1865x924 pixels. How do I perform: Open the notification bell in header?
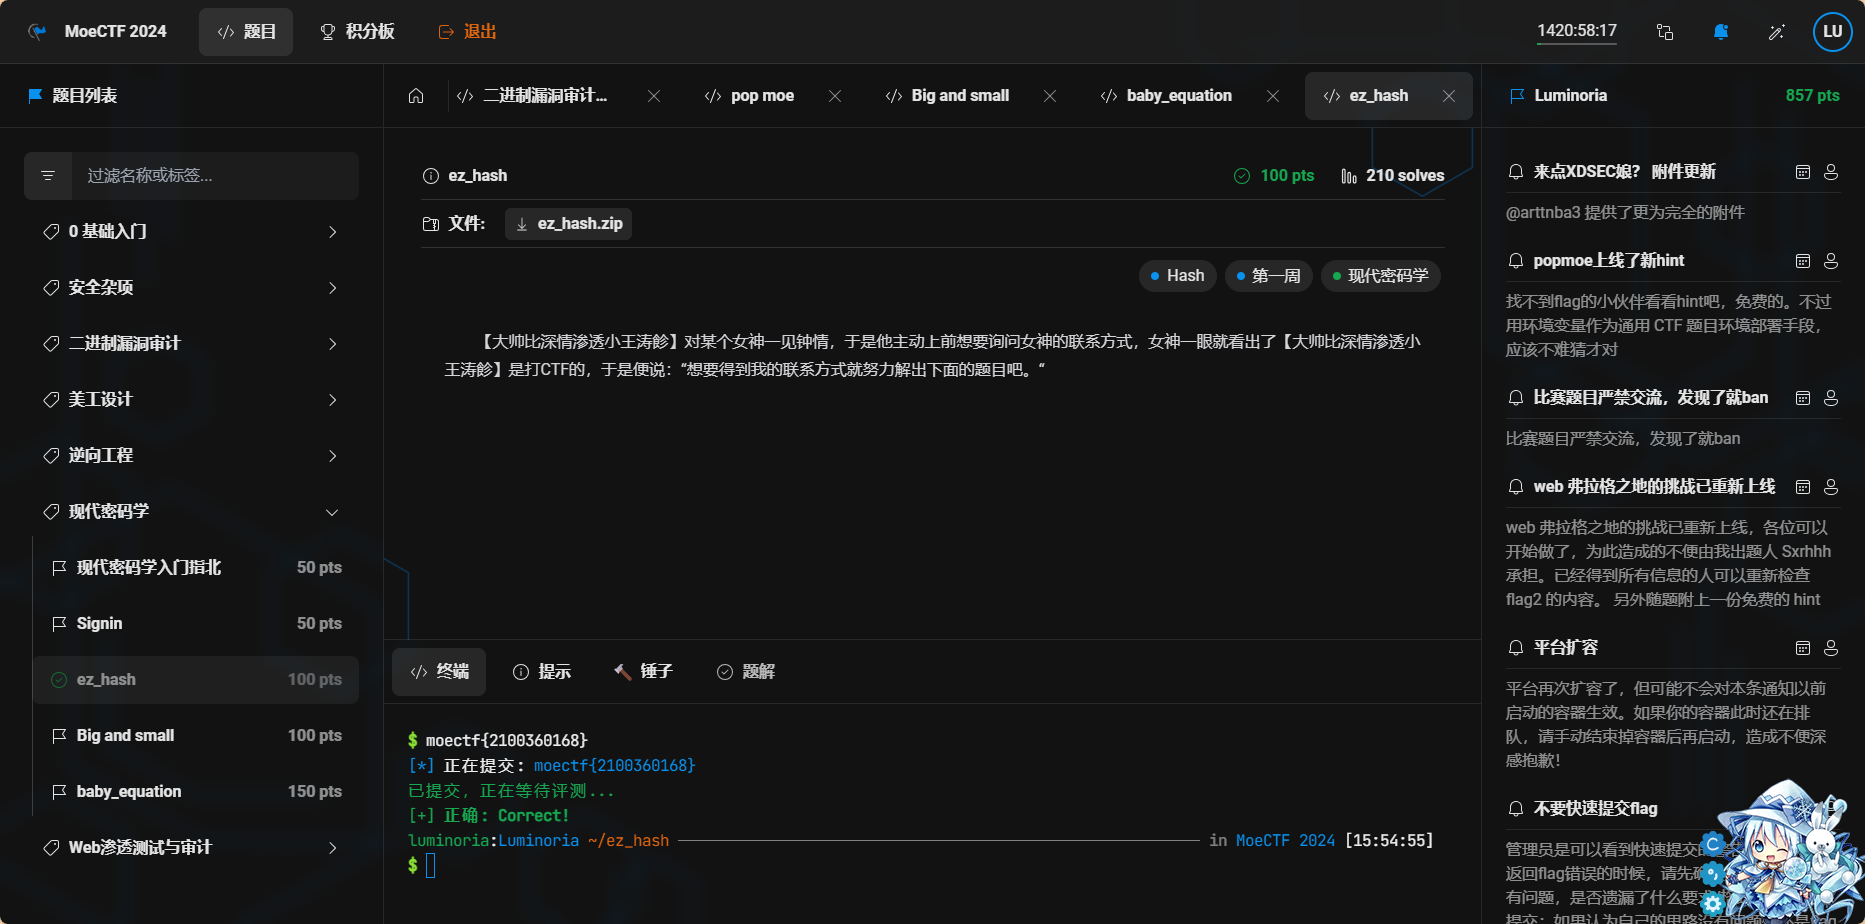point(1720,32)
